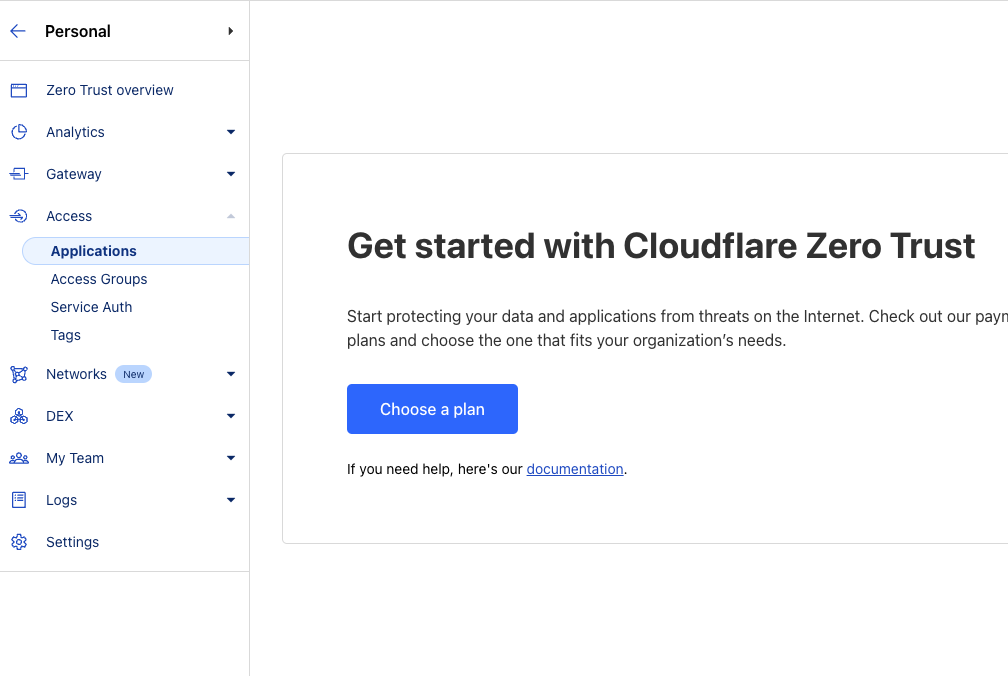The image size is (1008, 676).
Task: Expand the Gateway section
Action: pos(231,174)
